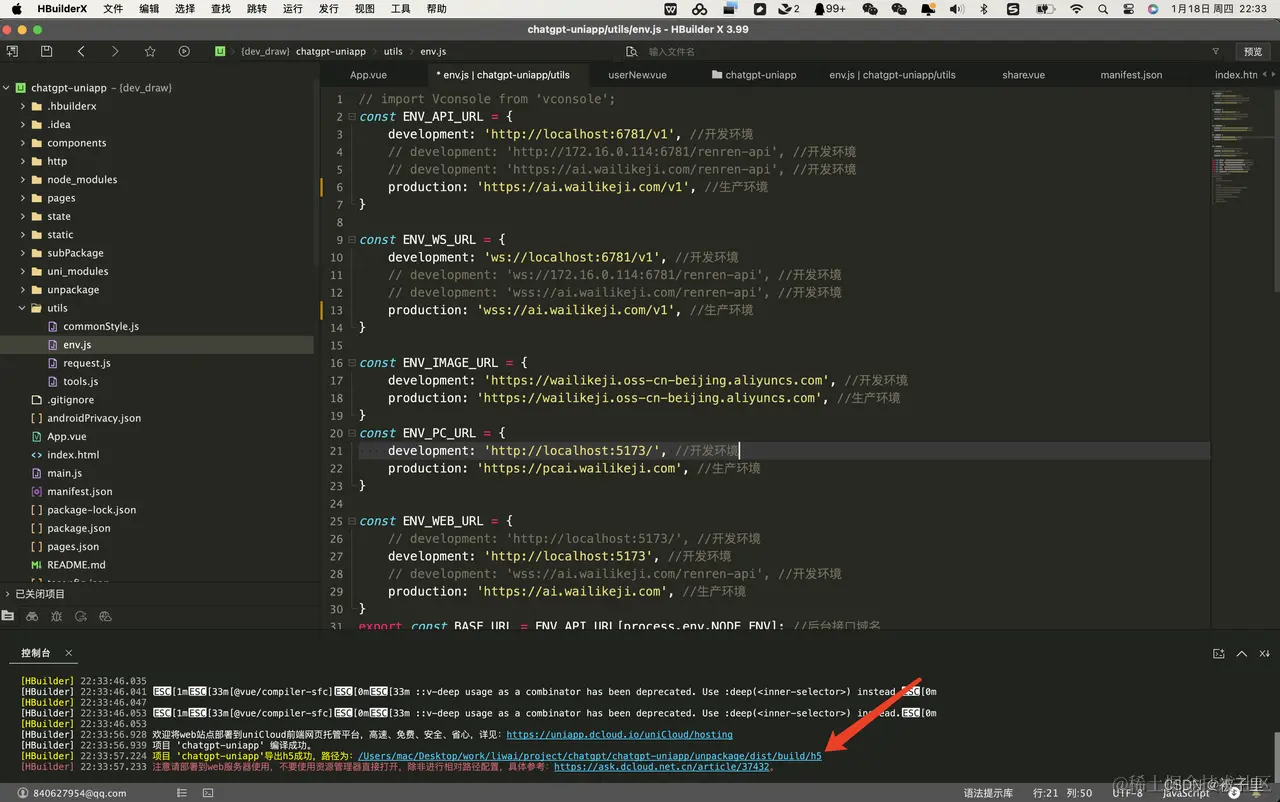
Task: Open the unpackage/dist/build/h5 path link
Action: 589,756
